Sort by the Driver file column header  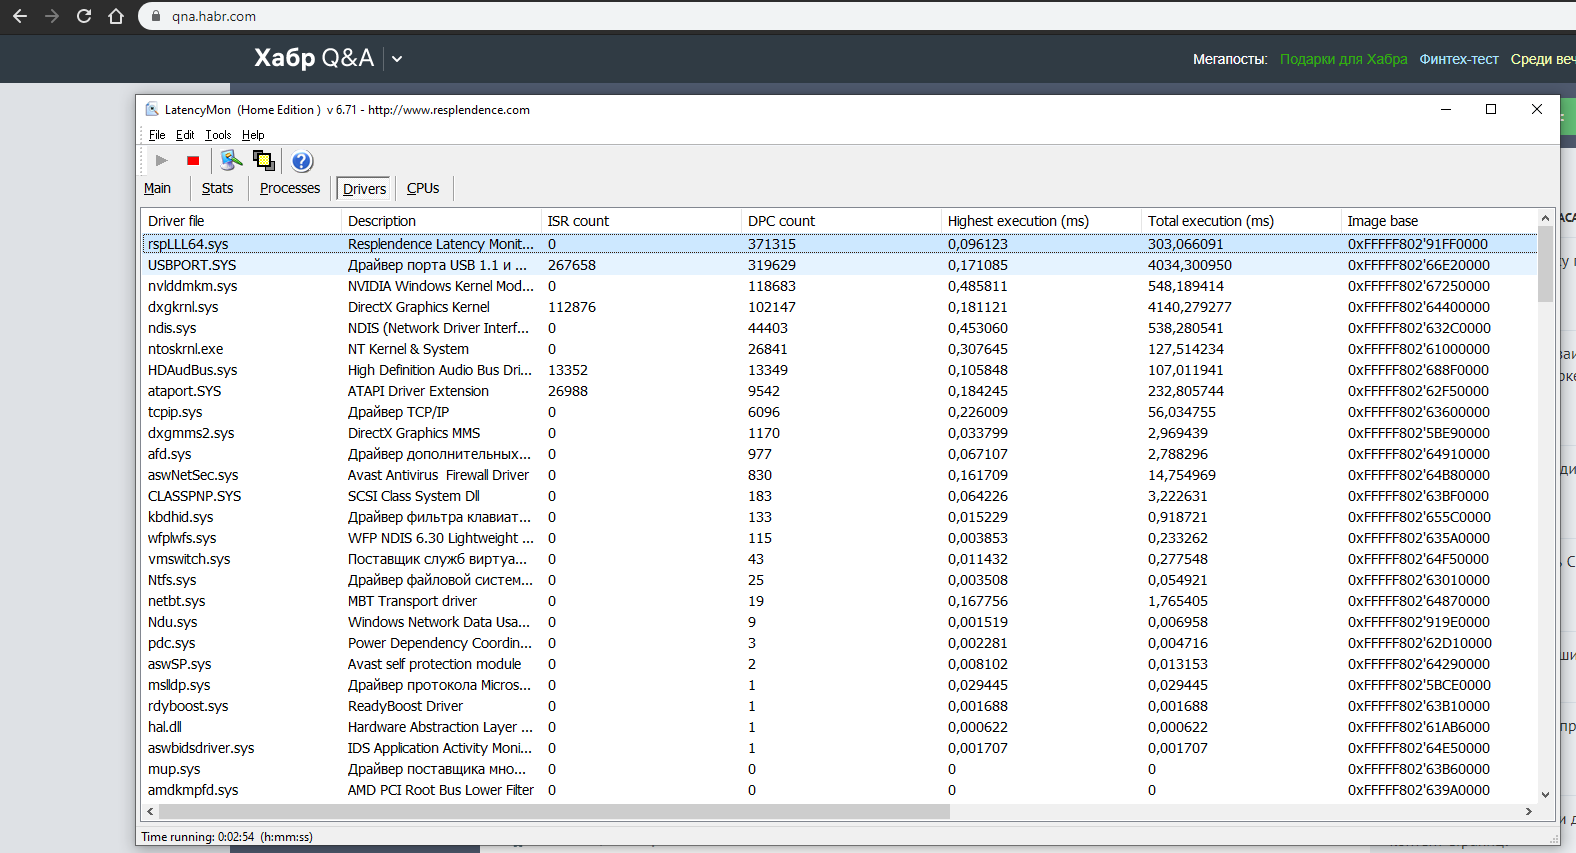(x=241, y=221)
